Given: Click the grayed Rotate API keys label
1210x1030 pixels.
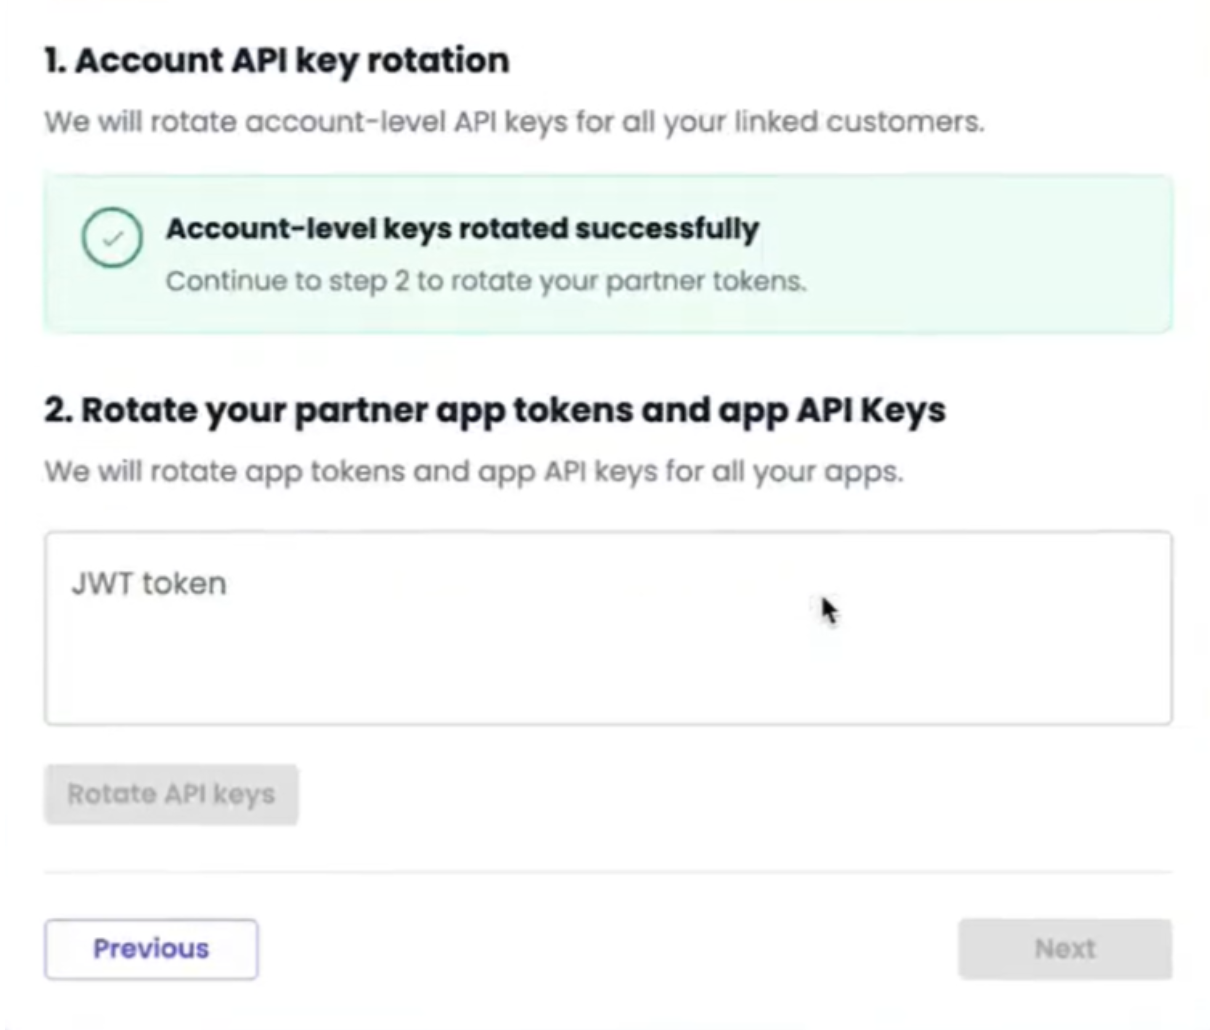Looking at the screenshot, I should [171, 795].
